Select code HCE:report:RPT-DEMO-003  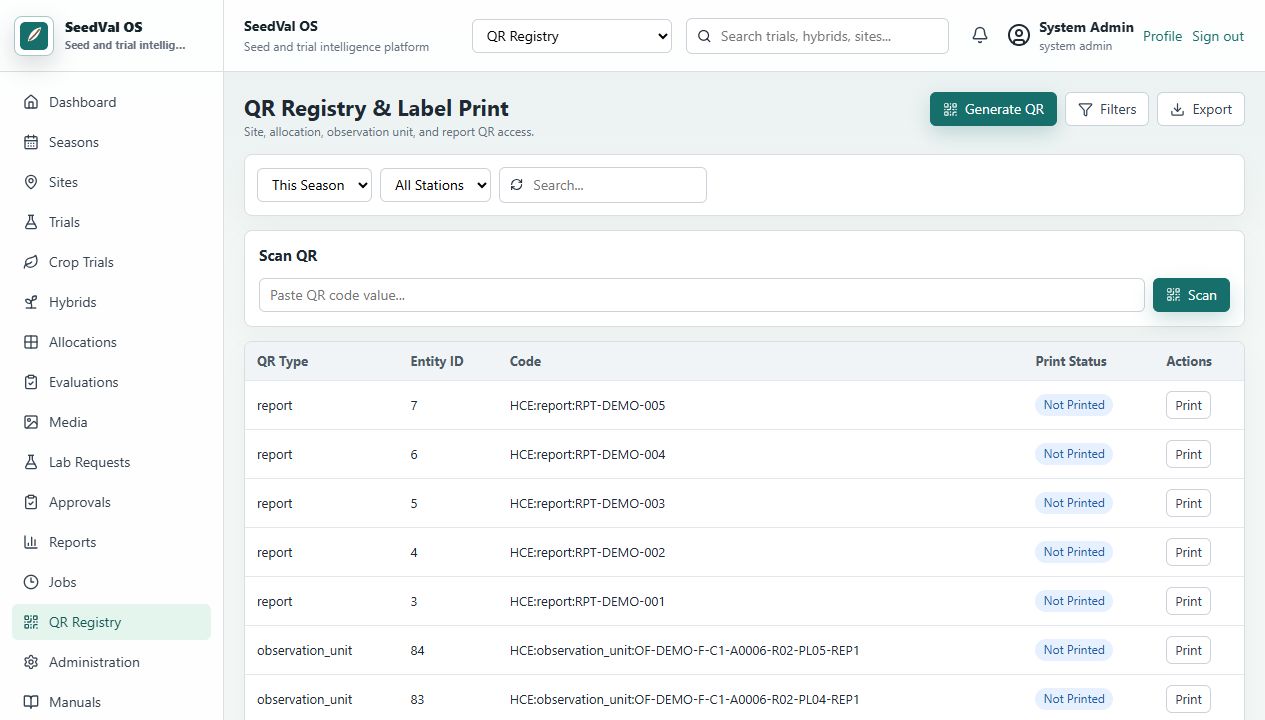tap(587, 503)
